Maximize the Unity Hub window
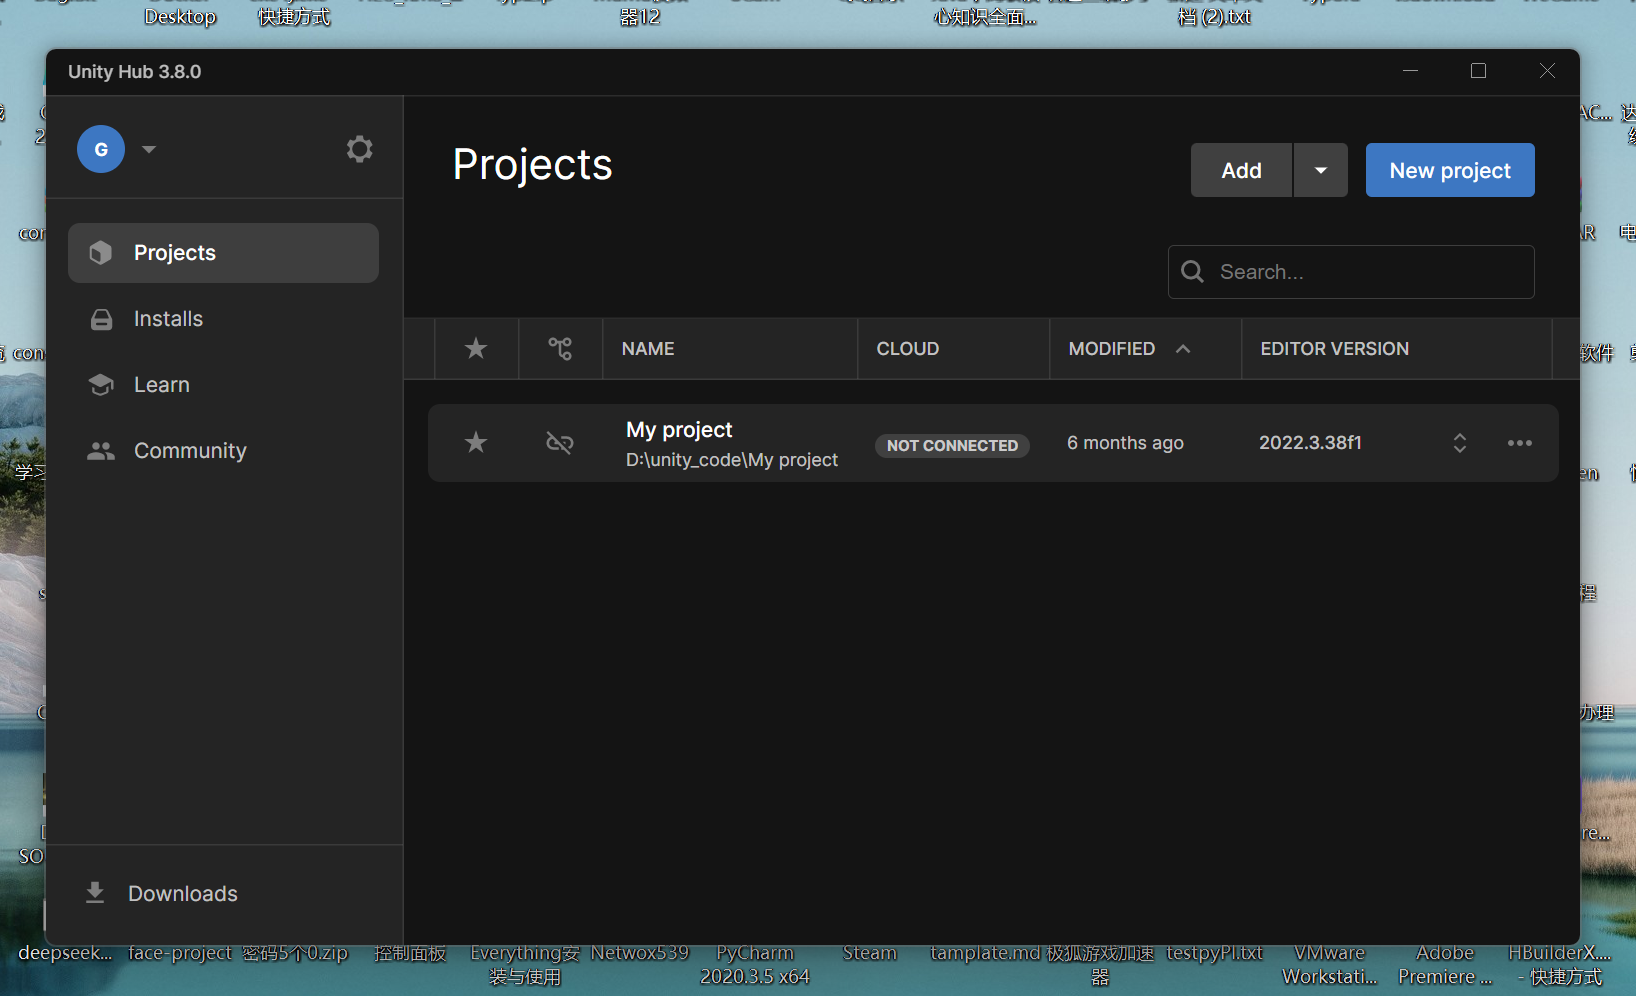This screenshot has height=996, width=1636. click(x=1478, y=71)
